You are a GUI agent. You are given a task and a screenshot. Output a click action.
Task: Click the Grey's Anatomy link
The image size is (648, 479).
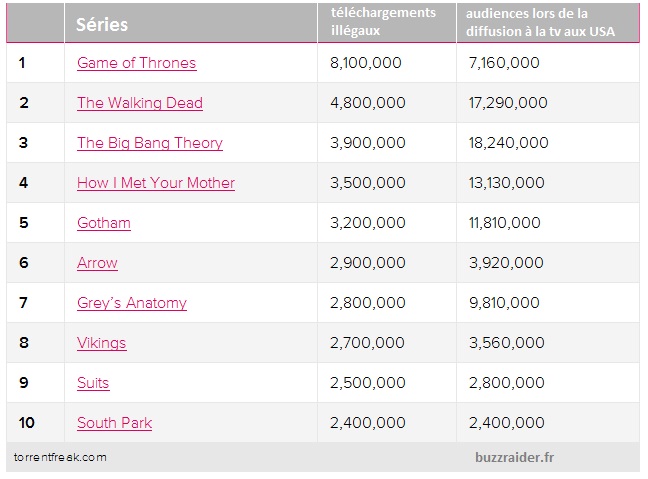click(x=131, y=303)
